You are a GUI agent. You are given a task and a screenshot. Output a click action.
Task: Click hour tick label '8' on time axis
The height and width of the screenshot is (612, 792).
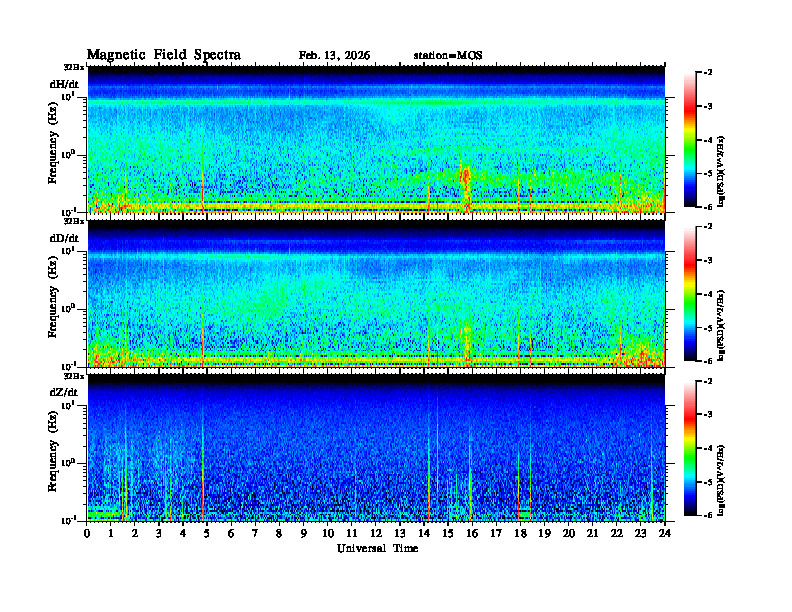click(x=279, y=534)
